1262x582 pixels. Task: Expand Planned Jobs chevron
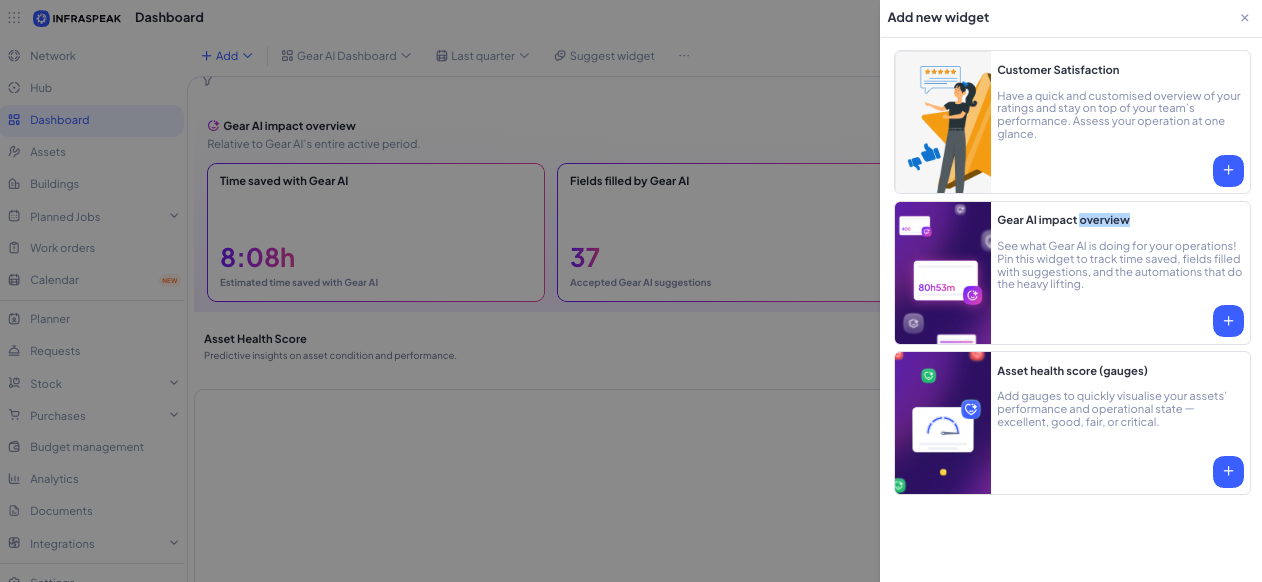tap(174, 216)
